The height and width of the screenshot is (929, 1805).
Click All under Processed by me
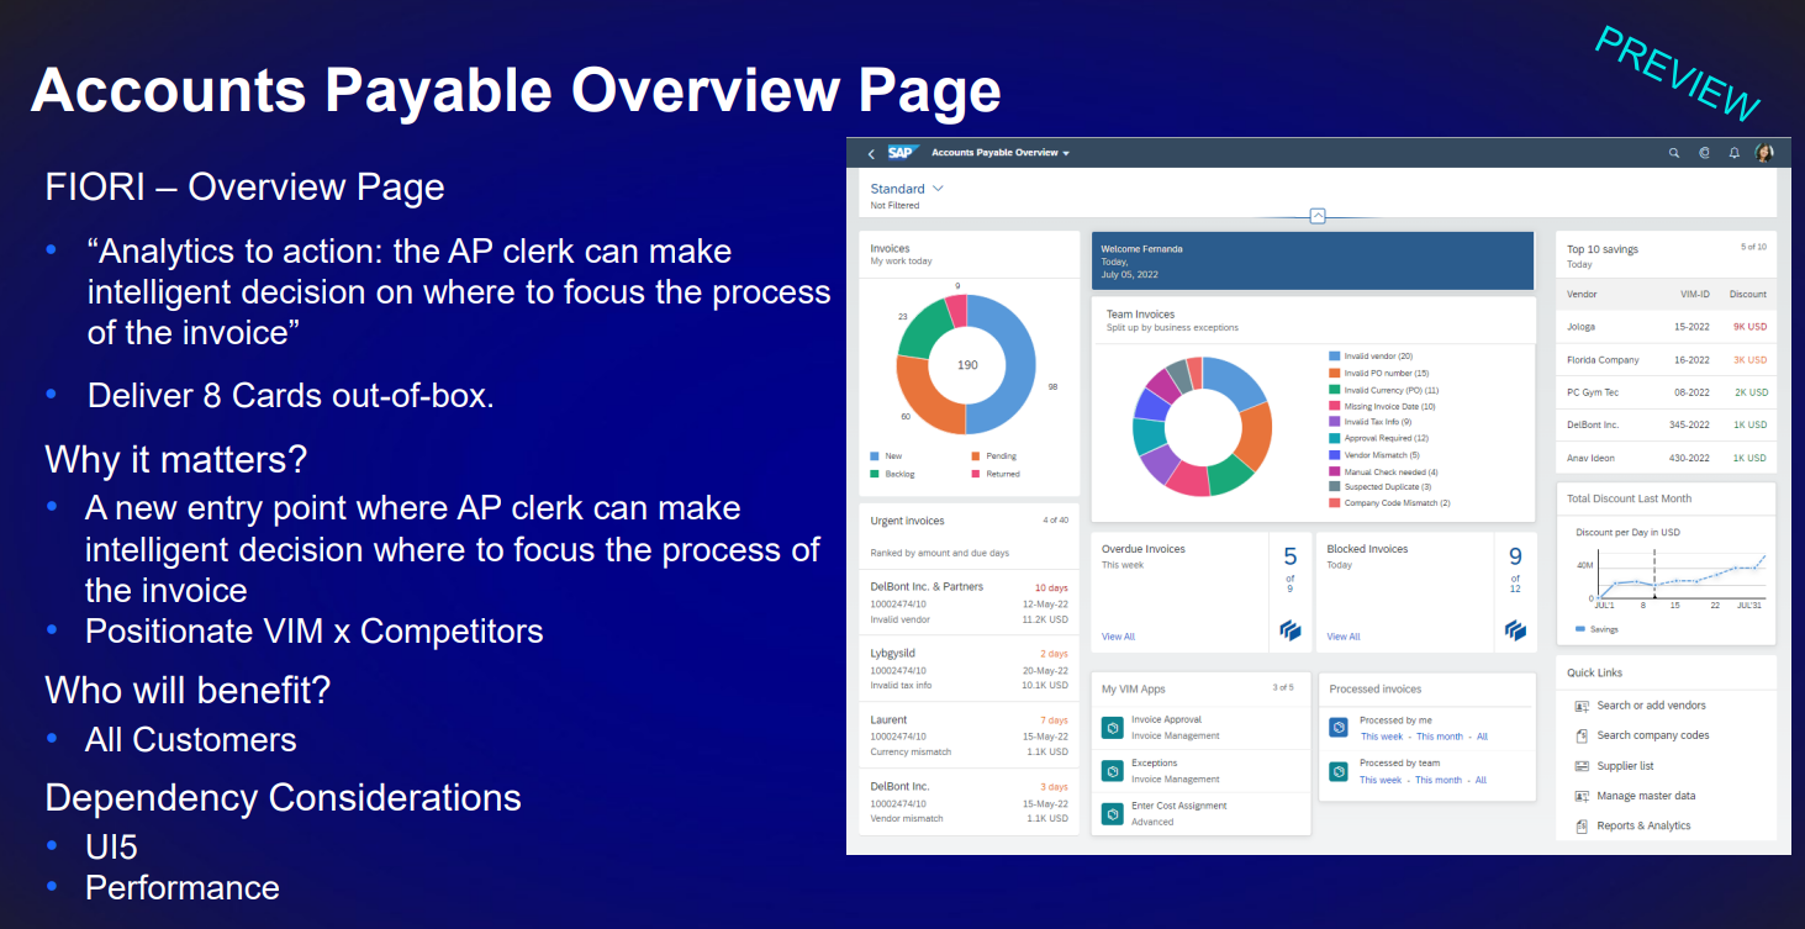coord(1482,737)
